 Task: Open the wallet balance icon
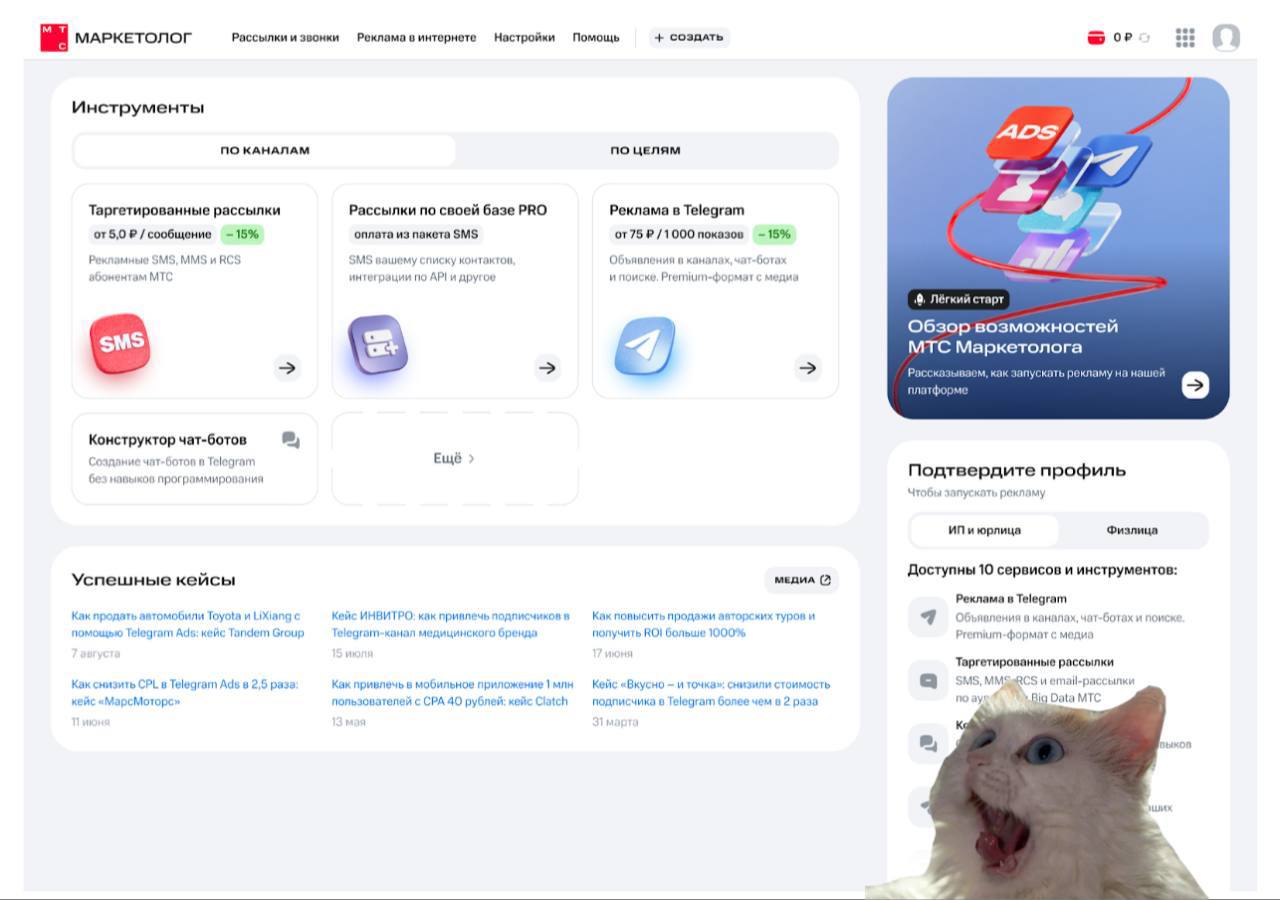click(x=1096, y=38)
